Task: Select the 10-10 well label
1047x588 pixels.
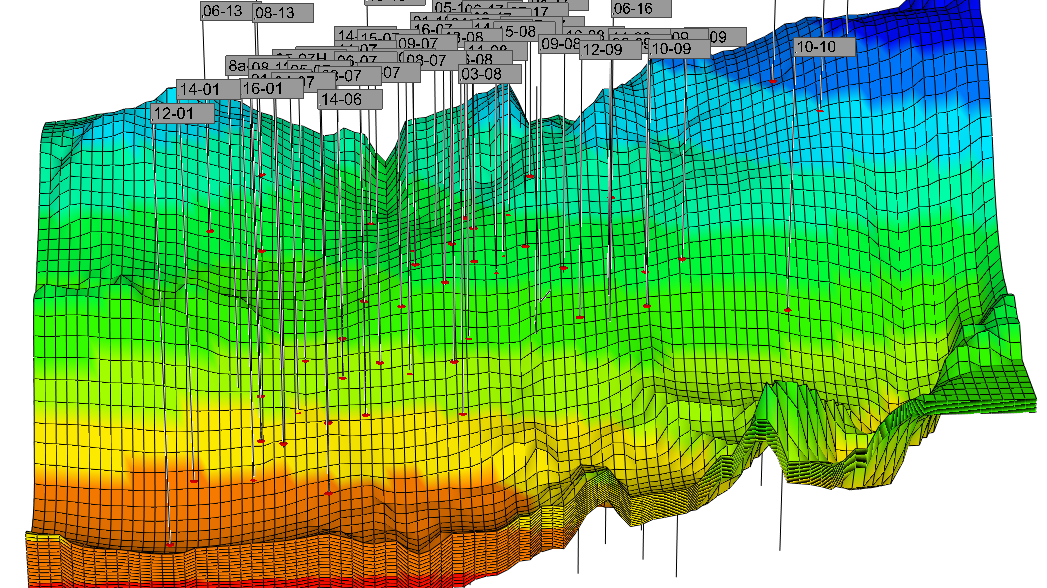Action: pyautogui.click(x=825, y=47)
